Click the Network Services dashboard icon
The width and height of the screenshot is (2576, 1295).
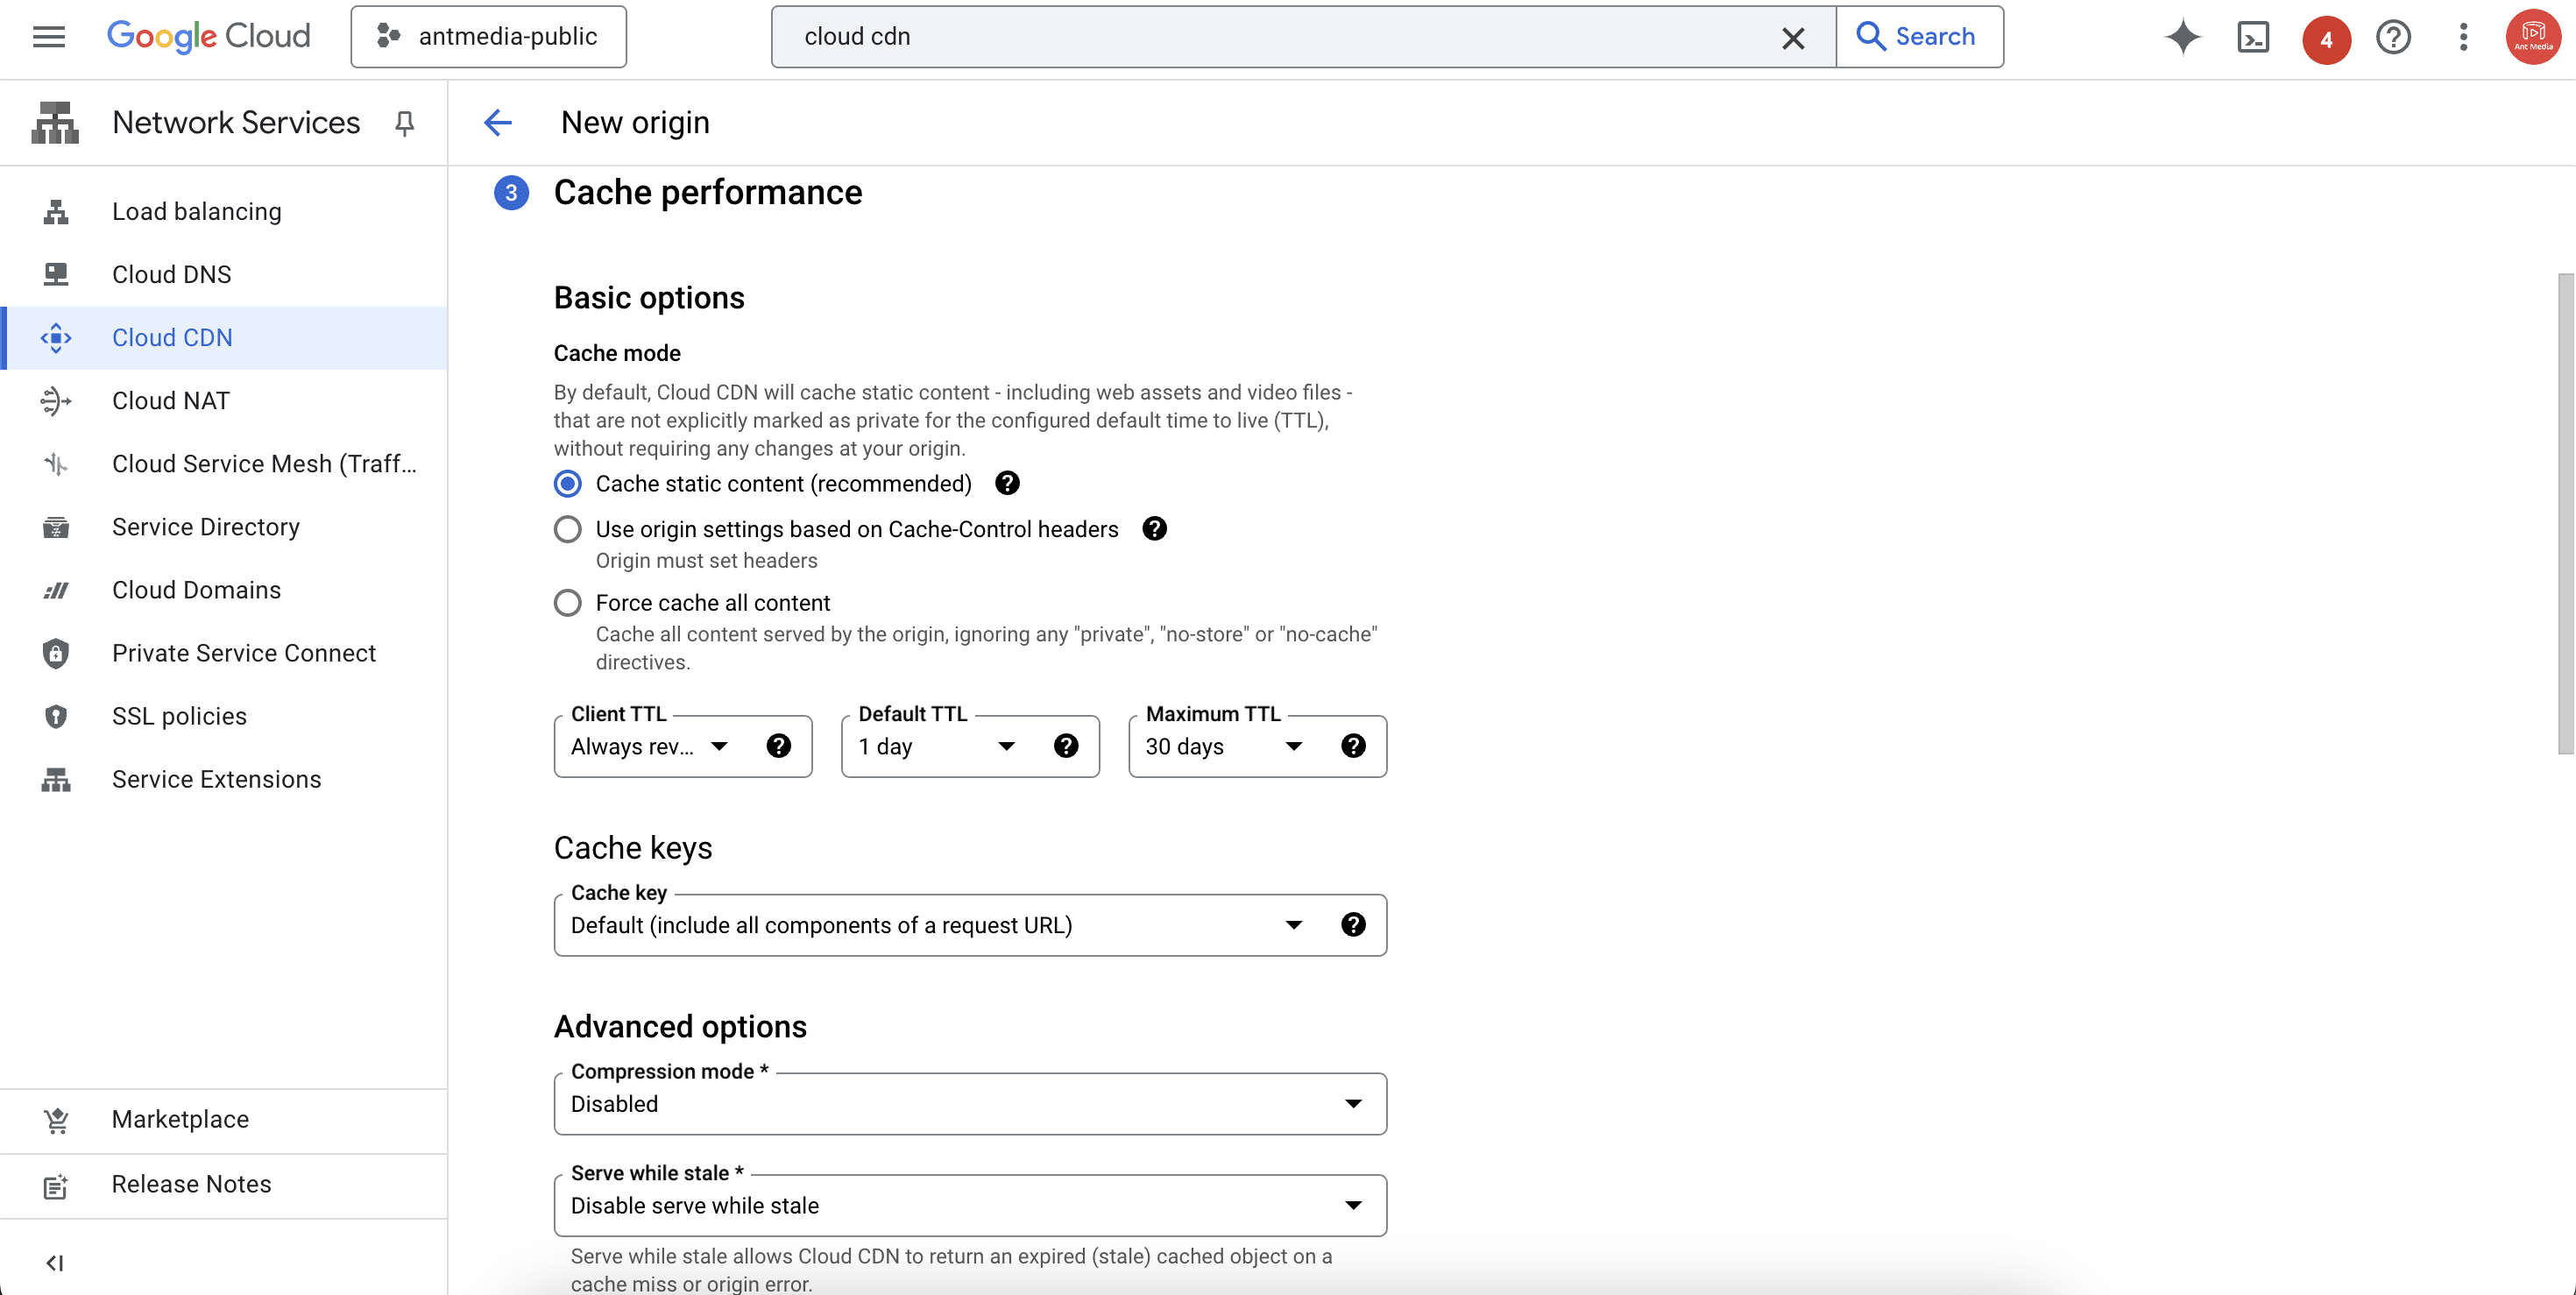56,123
